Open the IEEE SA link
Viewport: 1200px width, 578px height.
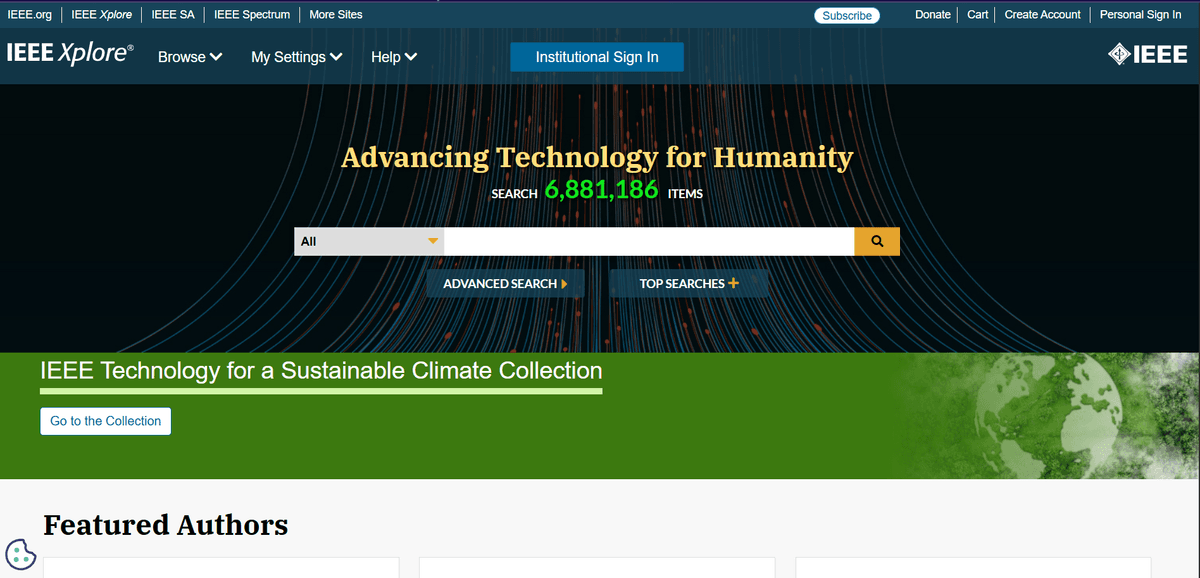coord(173,15)
